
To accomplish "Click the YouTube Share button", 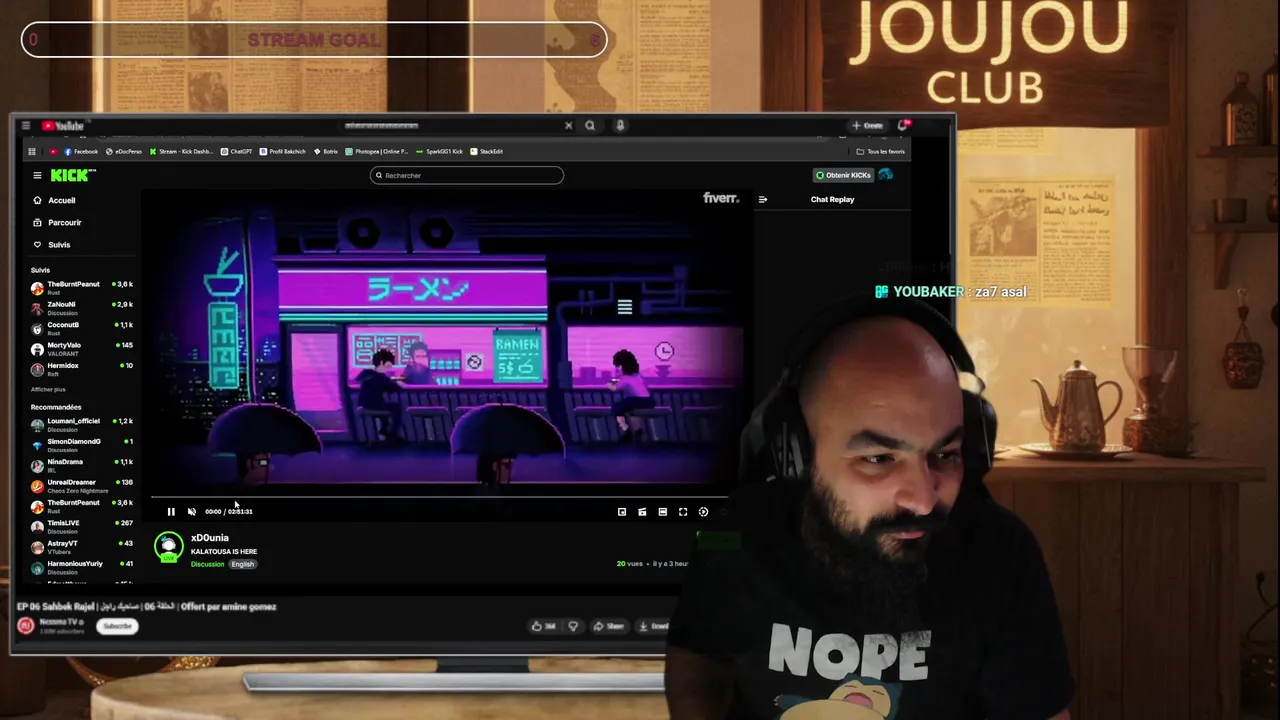I will [608, 626].
